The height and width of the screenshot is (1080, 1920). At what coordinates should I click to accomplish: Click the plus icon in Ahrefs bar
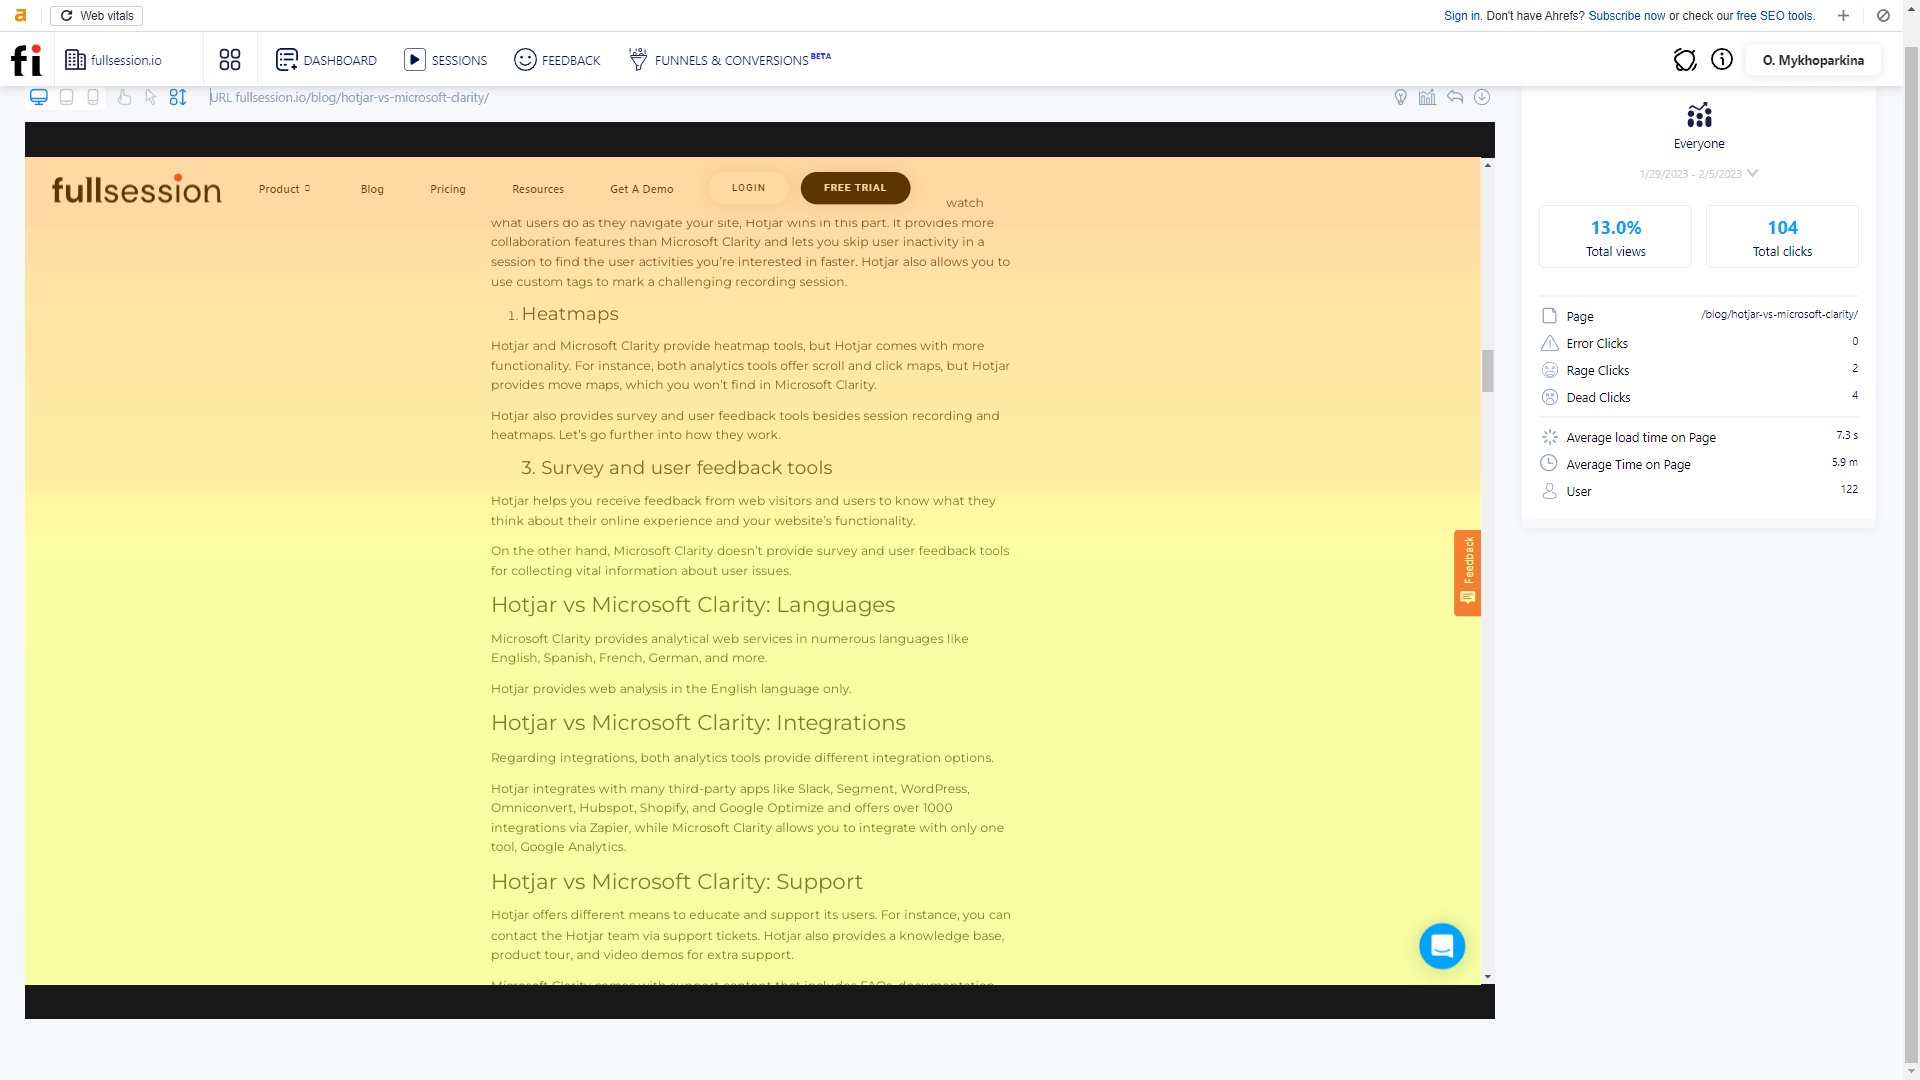pos(1843,16)
